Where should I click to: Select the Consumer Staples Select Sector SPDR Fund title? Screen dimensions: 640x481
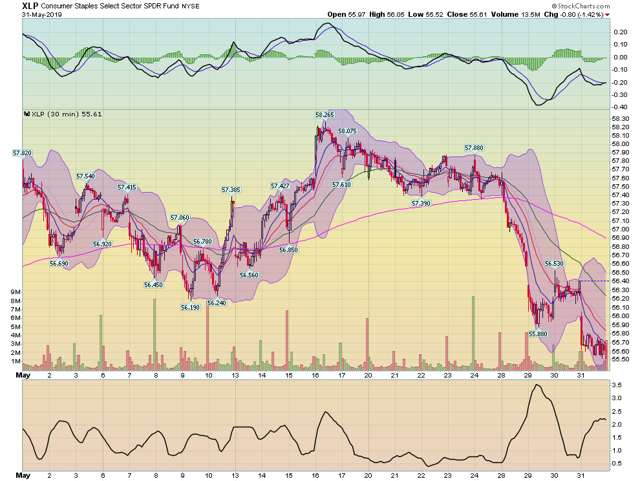tap(110, 6)
